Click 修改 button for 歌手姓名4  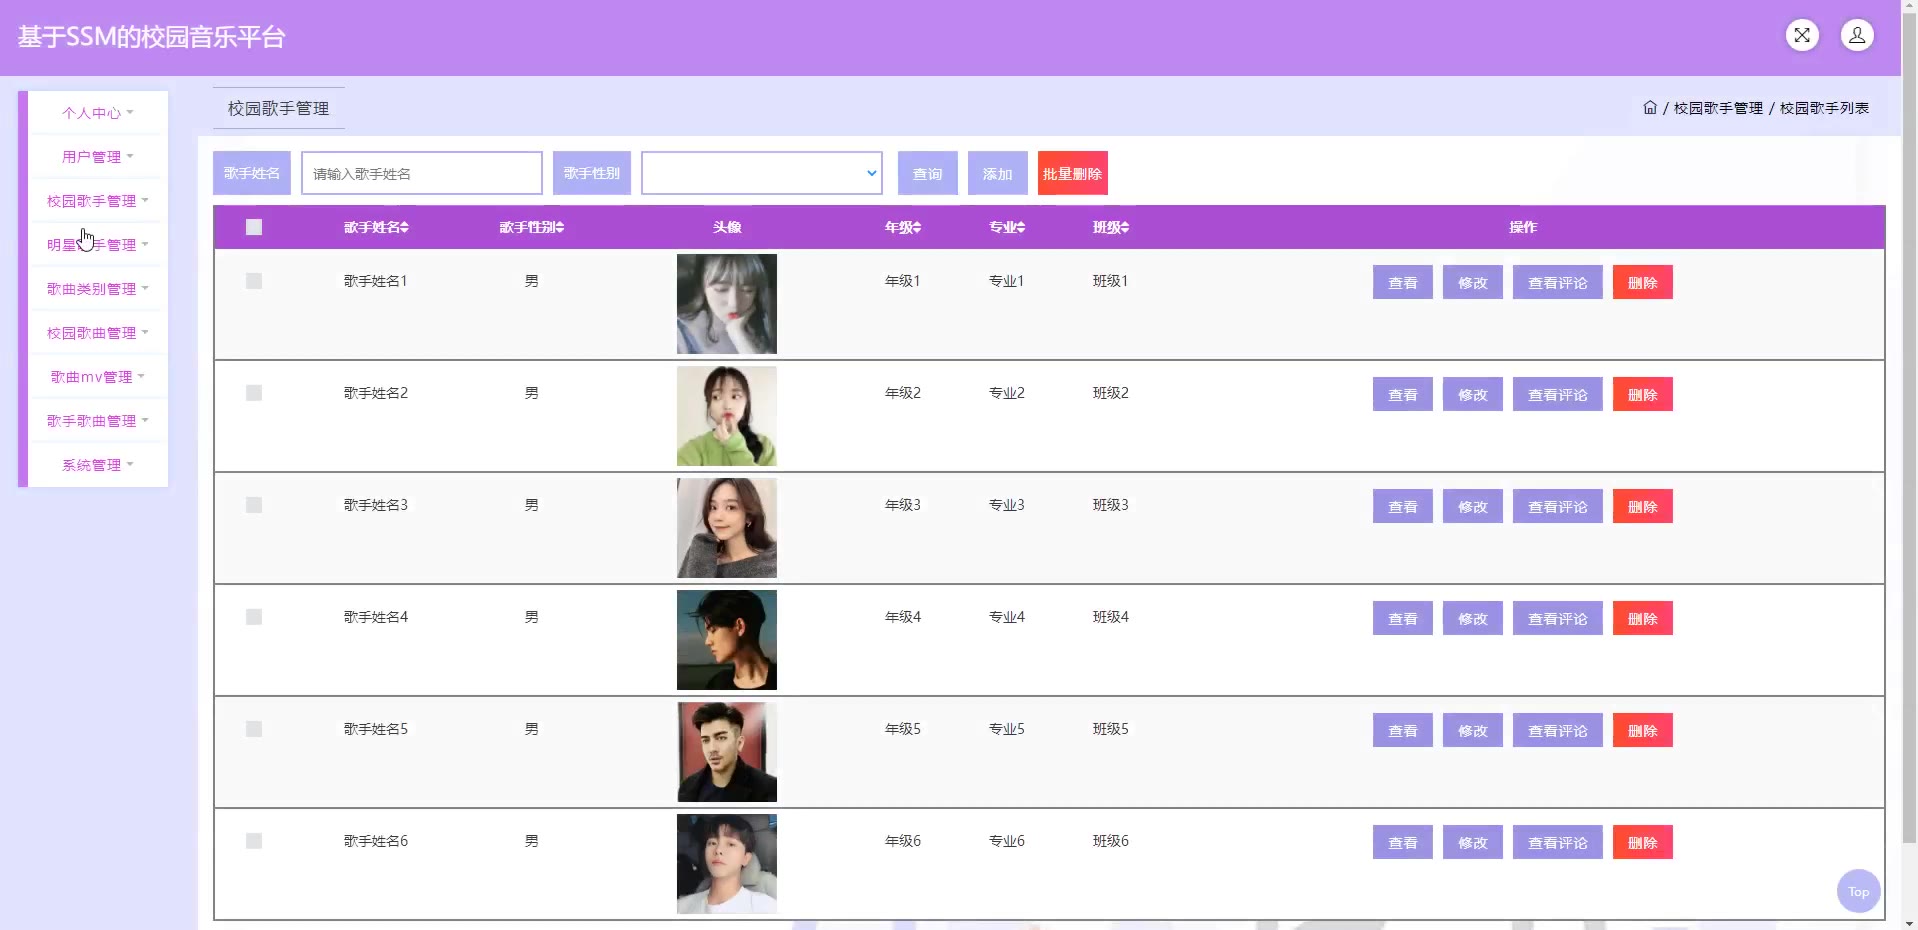click(x=1473, y=618)
